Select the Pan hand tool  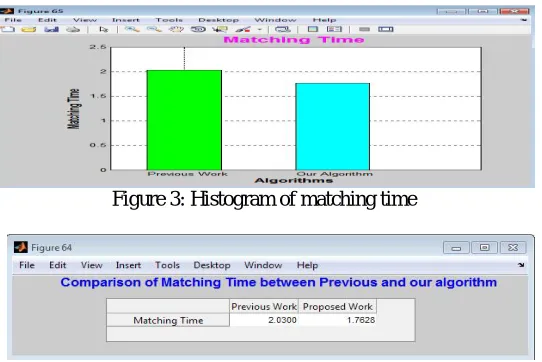click(176, 29)
